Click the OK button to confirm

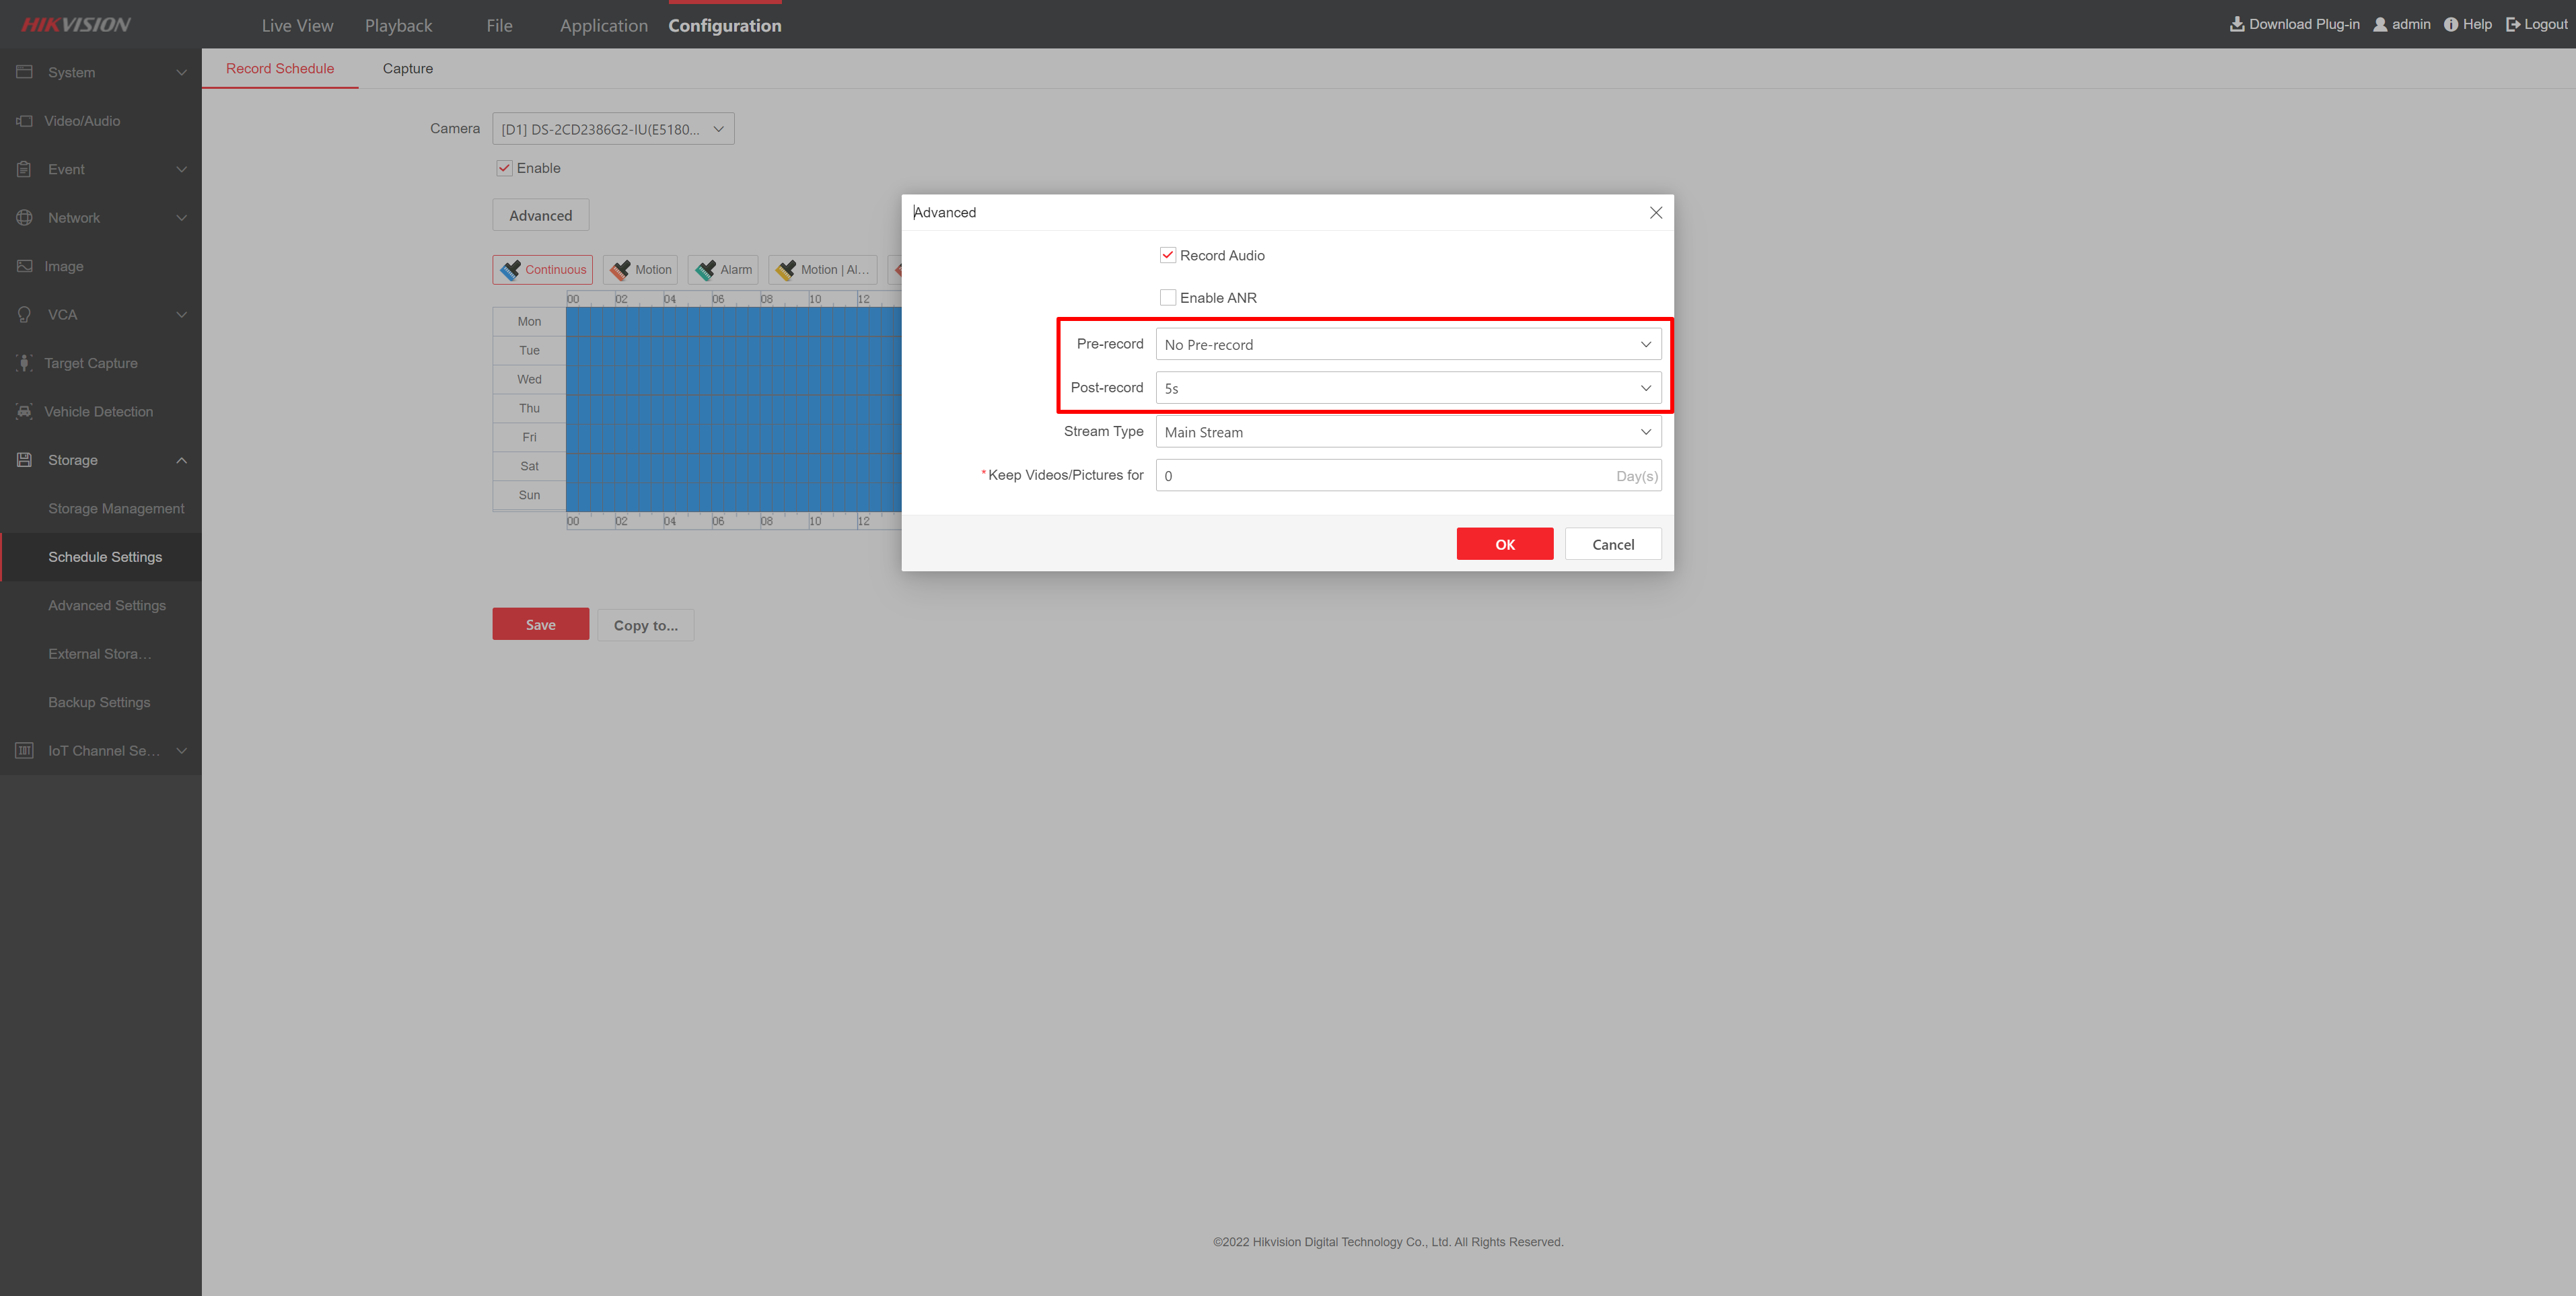(1503, 542)
